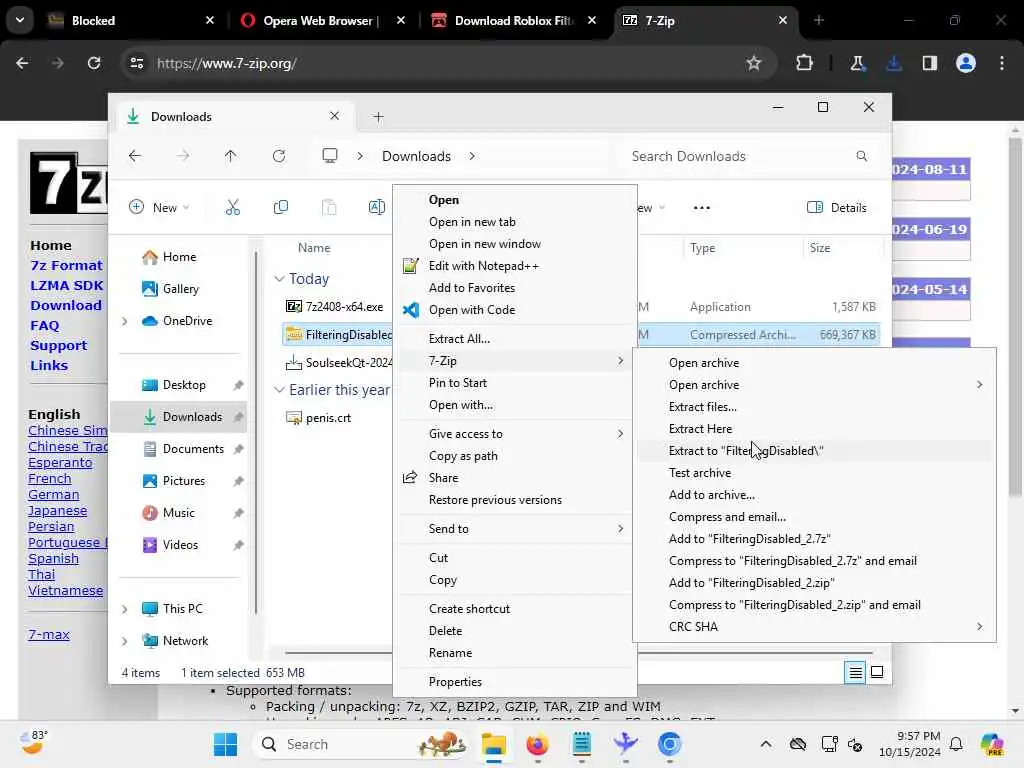Click Properties in context menu

[x=515, y=682]
